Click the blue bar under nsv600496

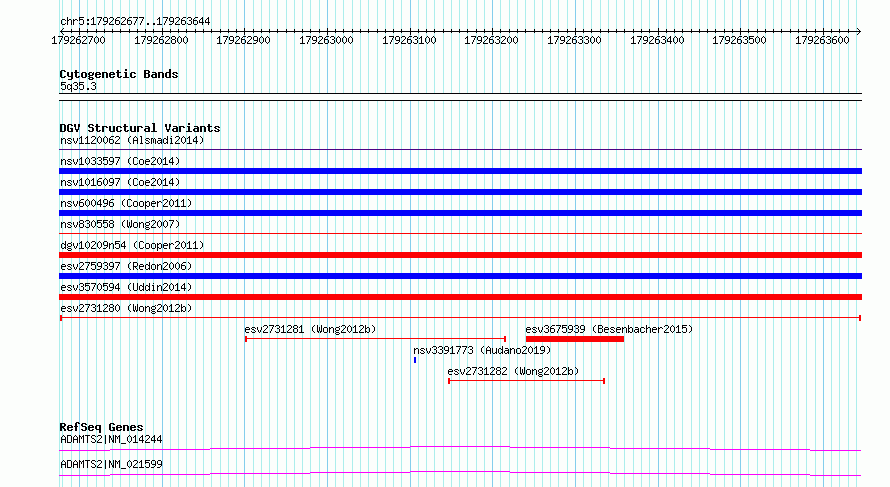(460, 213)
